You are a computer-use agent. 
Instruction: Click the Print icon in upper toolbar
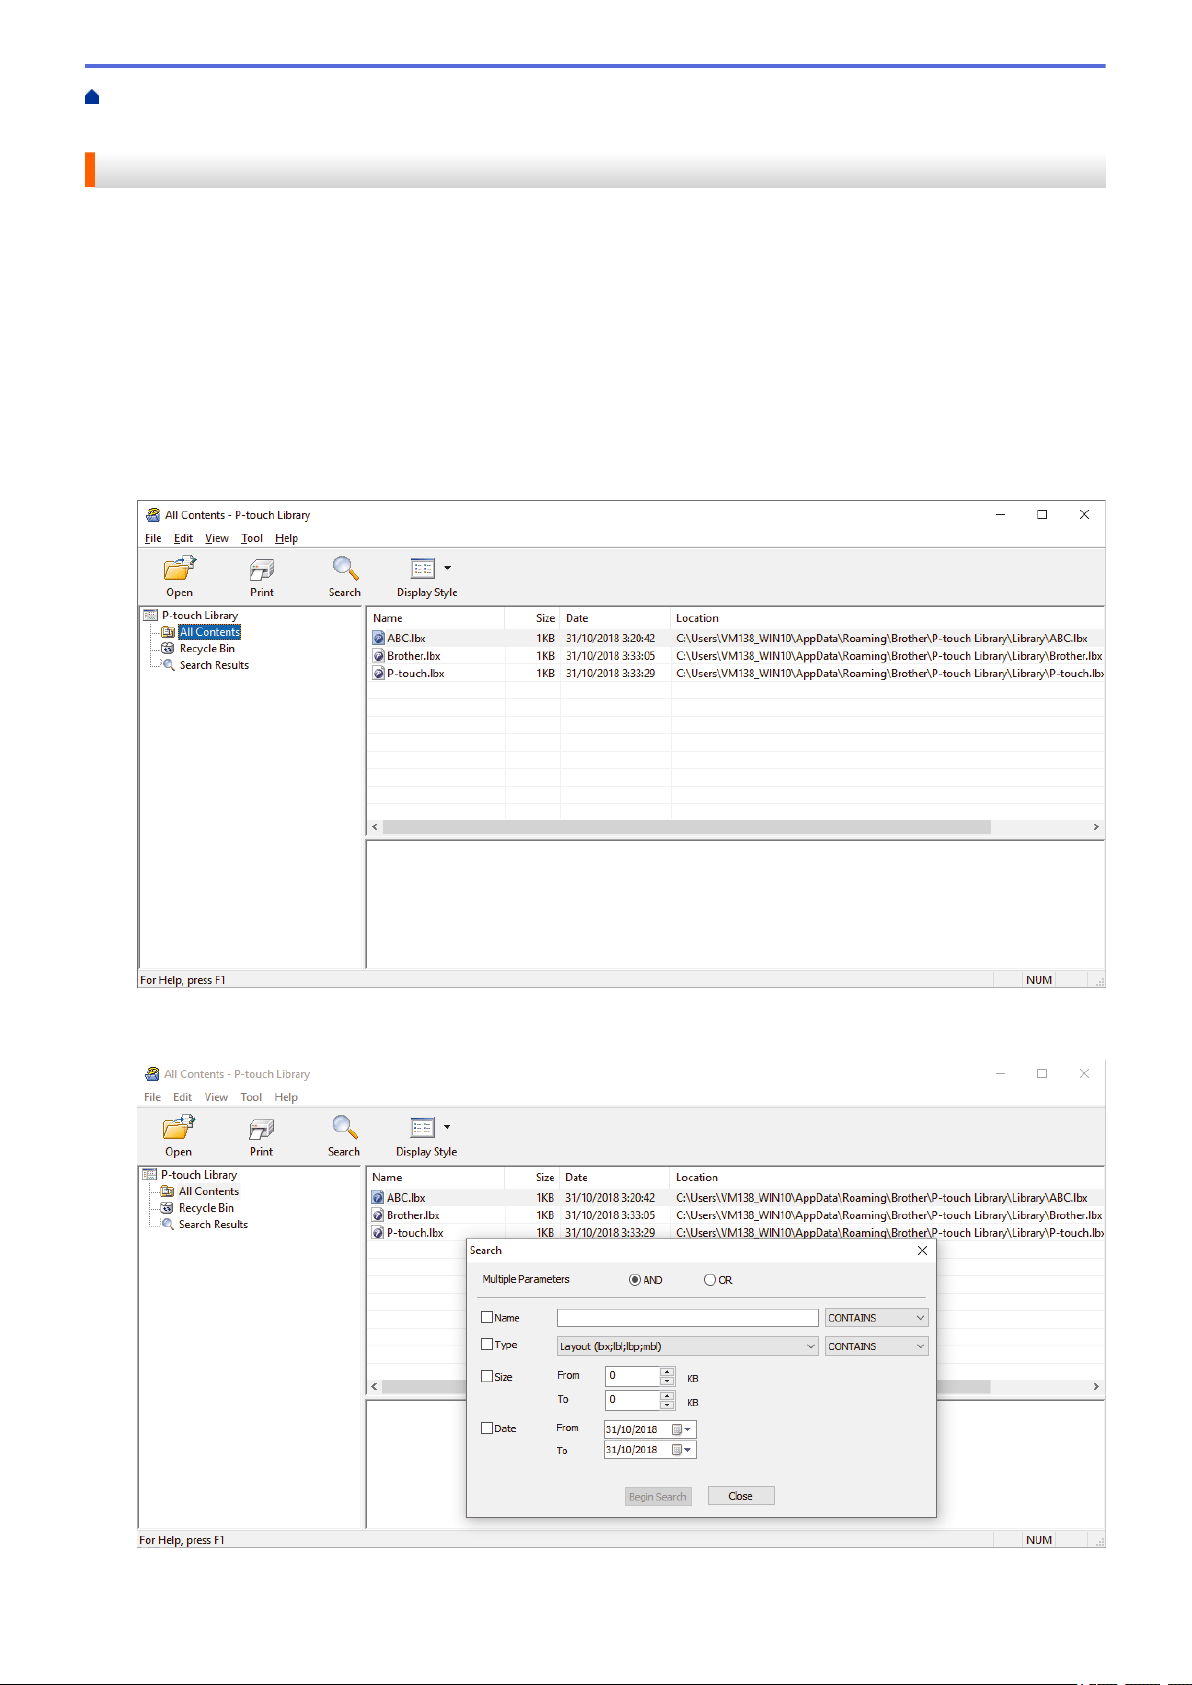(x=262, y=570)
